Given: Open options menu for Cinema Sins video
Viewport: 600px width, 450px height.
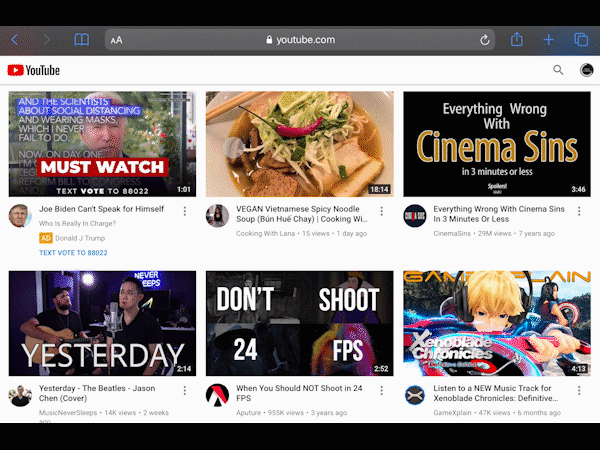Looking at the screenshot, I should click(579, 211).
